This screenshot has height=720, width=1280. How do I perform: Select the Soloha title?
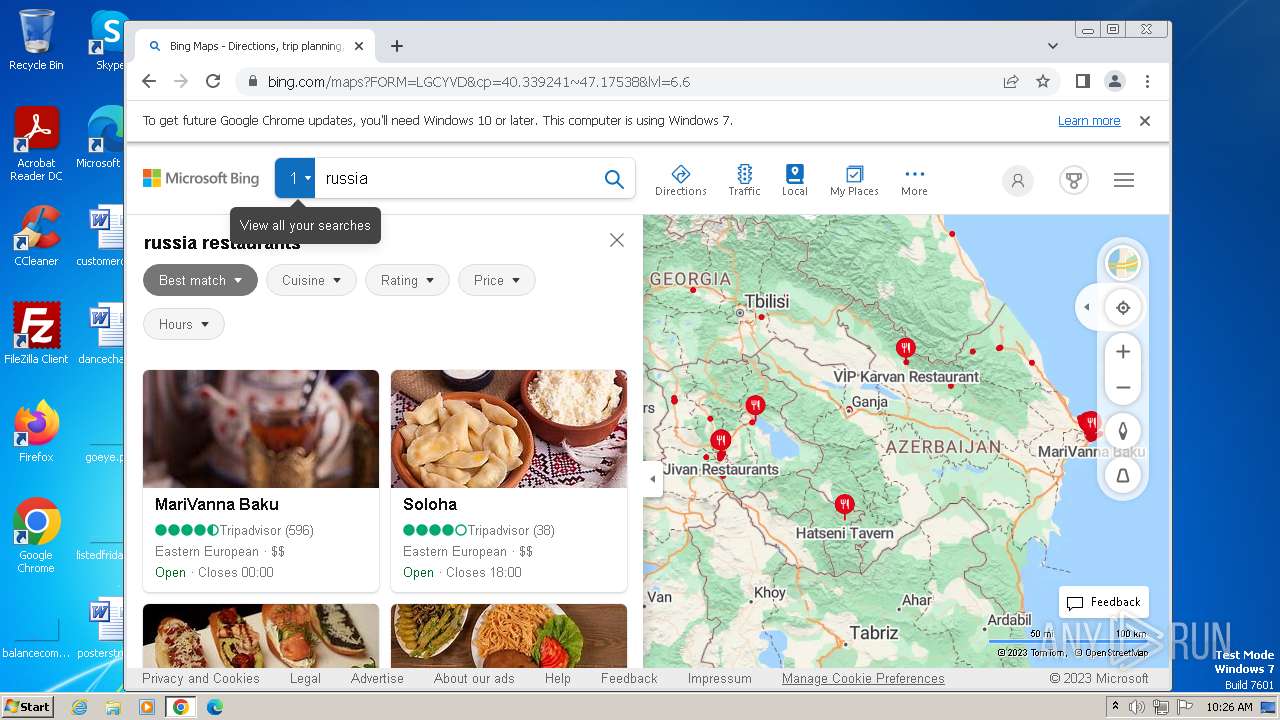tap(430, 504)
